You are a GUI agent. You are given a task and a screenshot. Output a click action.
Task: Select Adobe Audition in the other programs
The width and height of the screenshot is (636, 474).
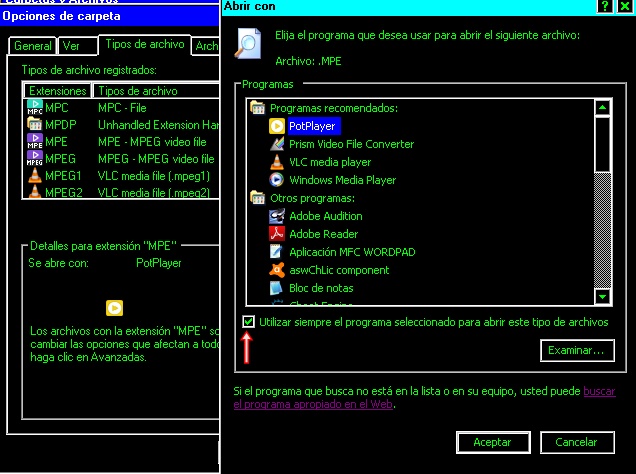coord(326,216)
